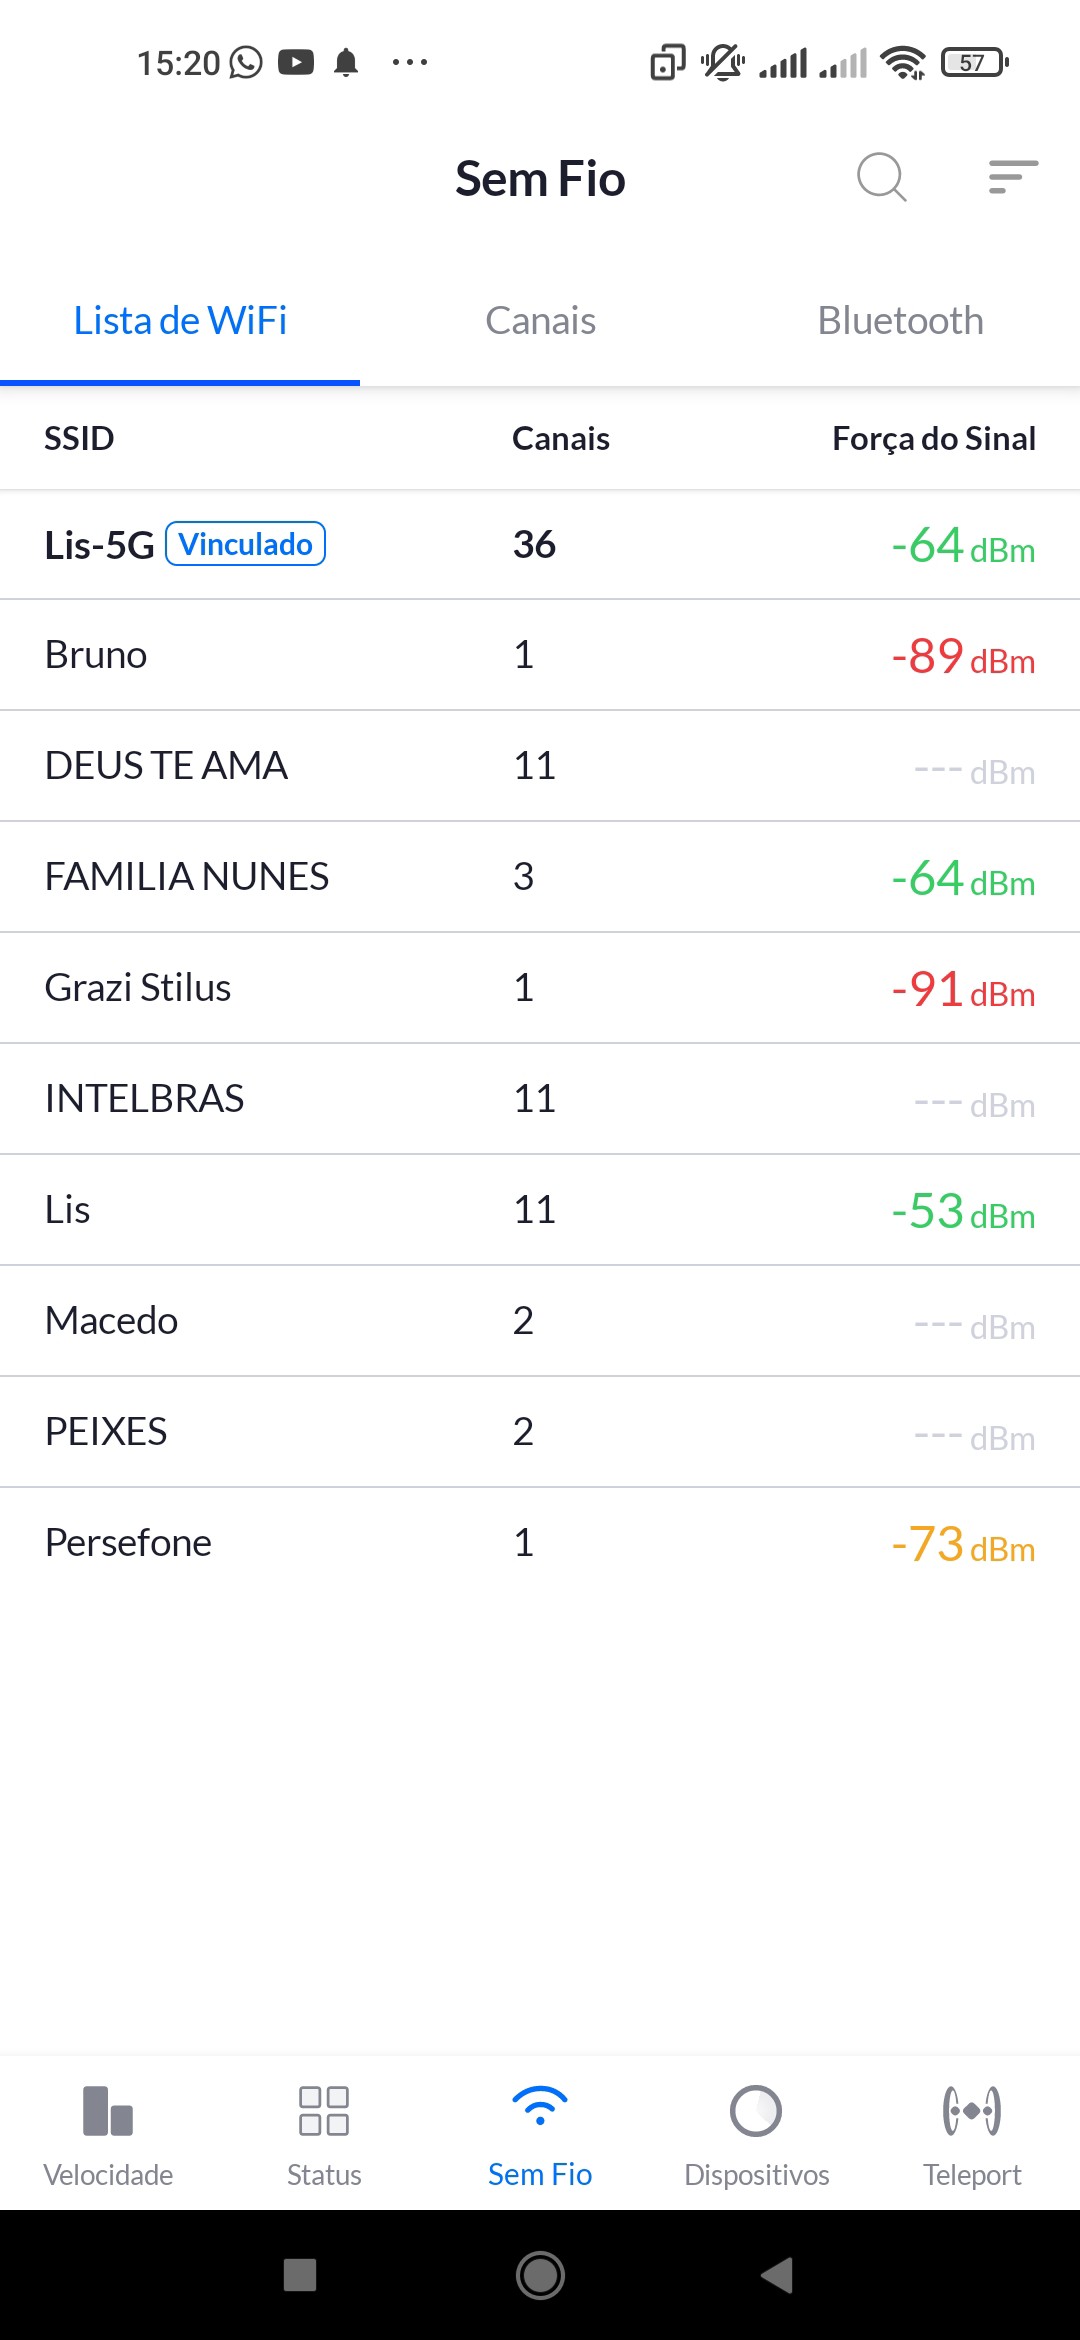The height and width of the screenshot is (2340, 1080).
Task: Sort by Força do Sinal header
Action: click(x=933, y=438)
